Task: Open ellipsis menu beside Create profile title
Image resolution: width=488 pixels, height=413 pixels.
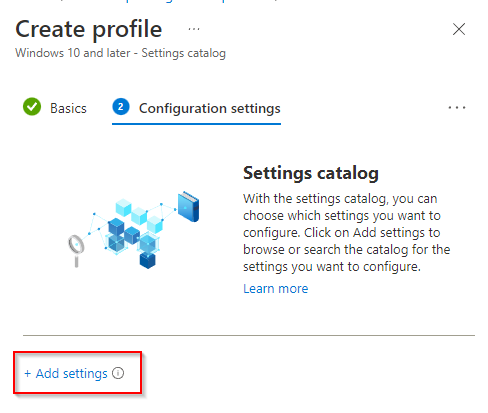Action: (x=194, y=29)
